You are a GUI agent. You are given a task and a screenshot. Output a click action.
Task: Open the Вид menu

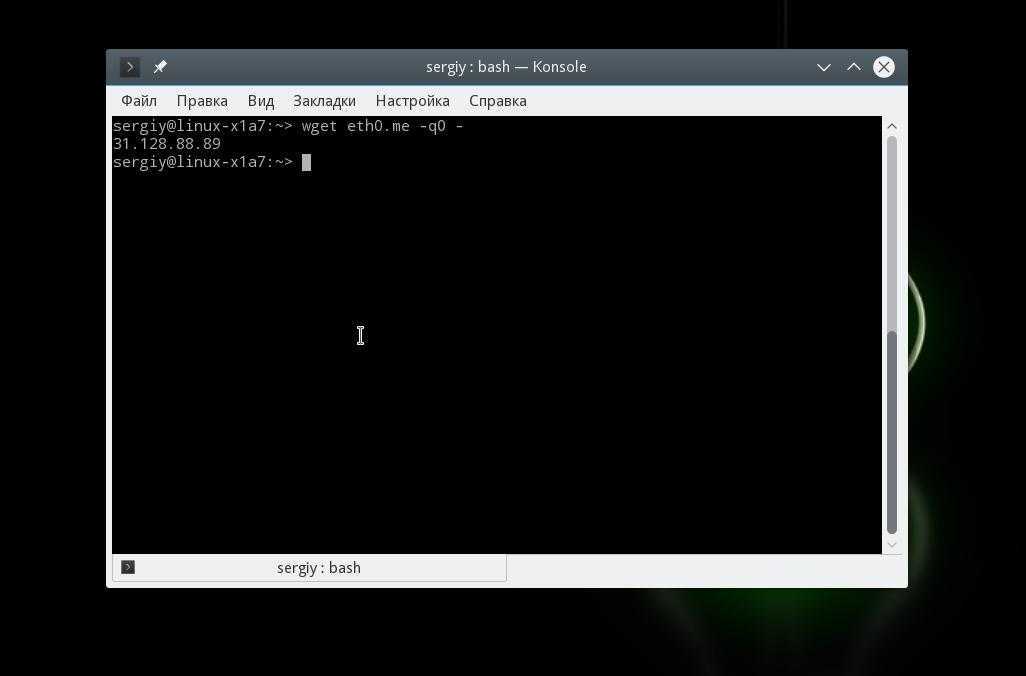(x=261, y=101)
